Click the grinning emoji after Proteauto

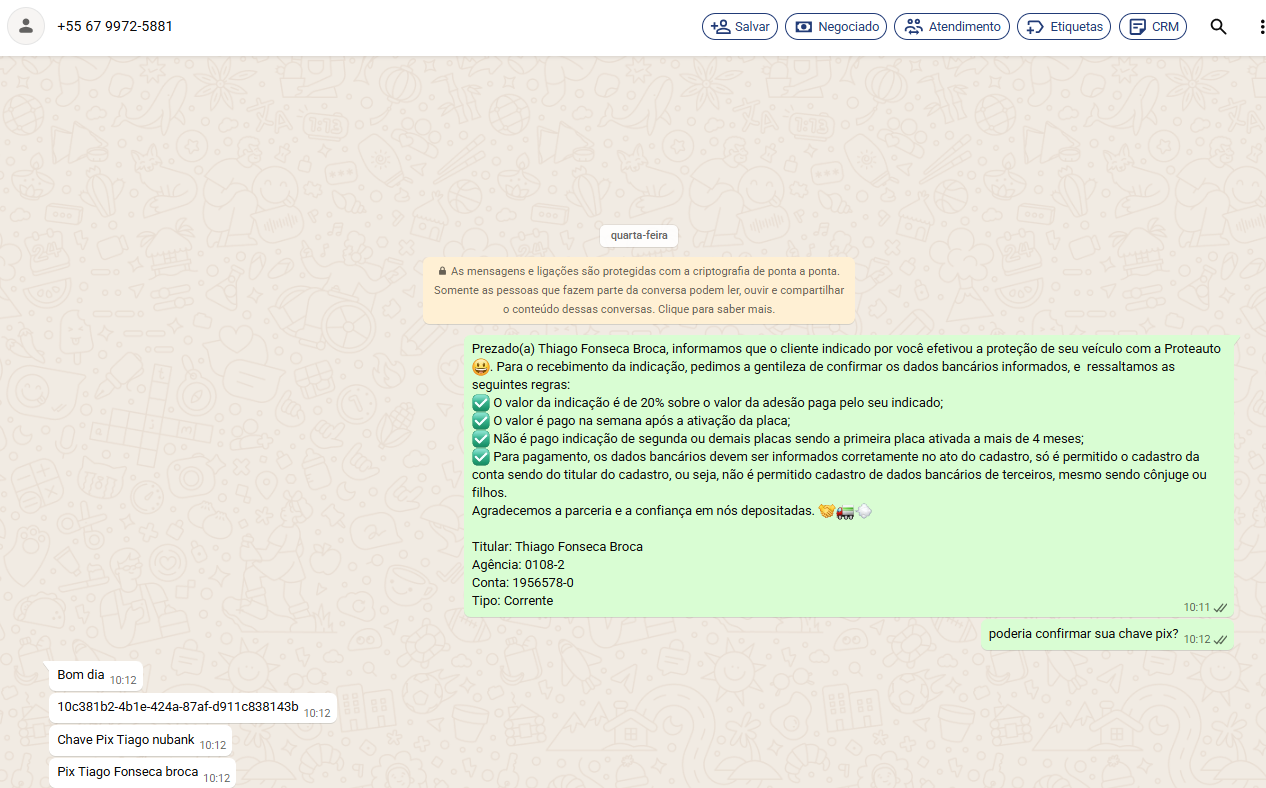(482, 367)
